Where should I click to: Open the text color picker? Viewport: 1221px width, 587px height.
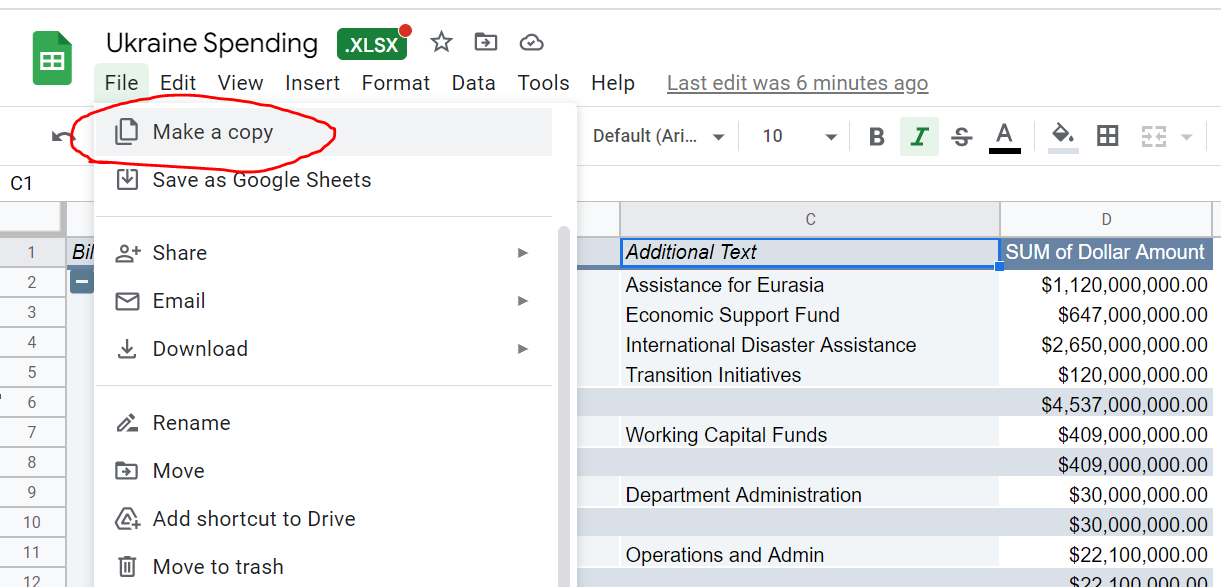click(1005, 137)
